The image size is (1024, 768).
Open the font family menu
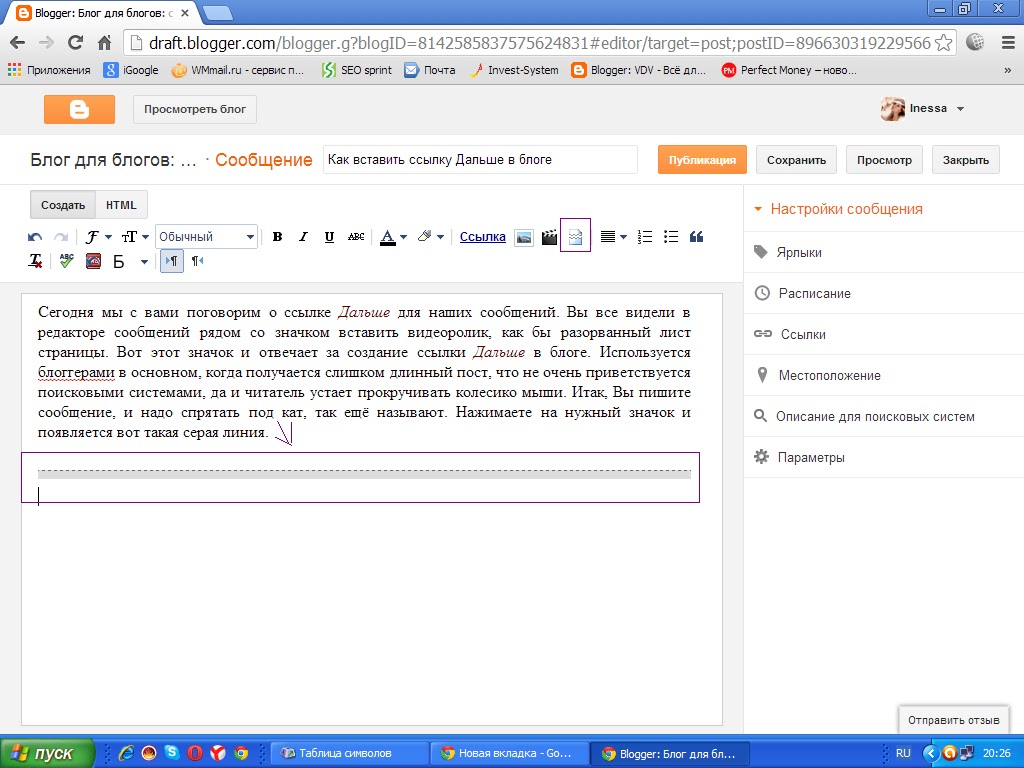click(98, 236)
